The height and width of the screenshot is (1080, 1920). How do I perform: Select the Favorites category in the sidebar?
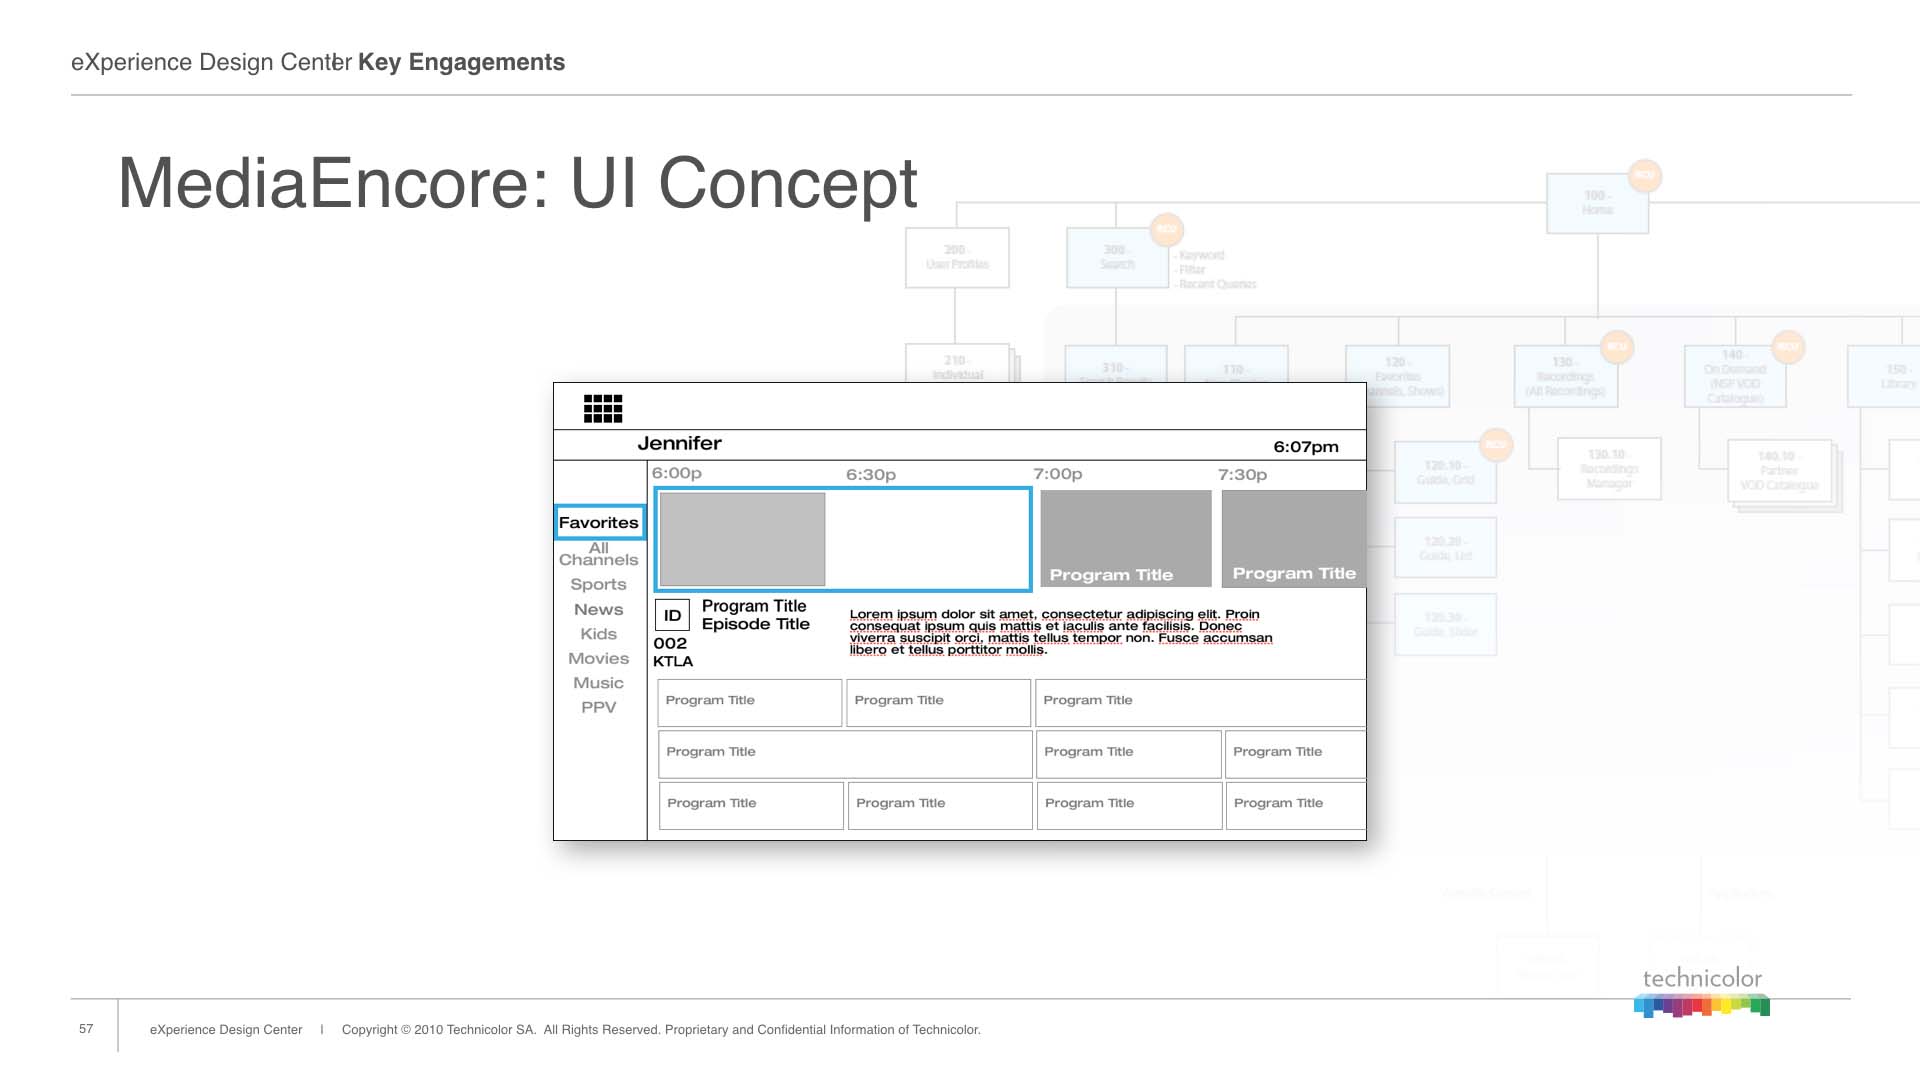click(599, 522)
